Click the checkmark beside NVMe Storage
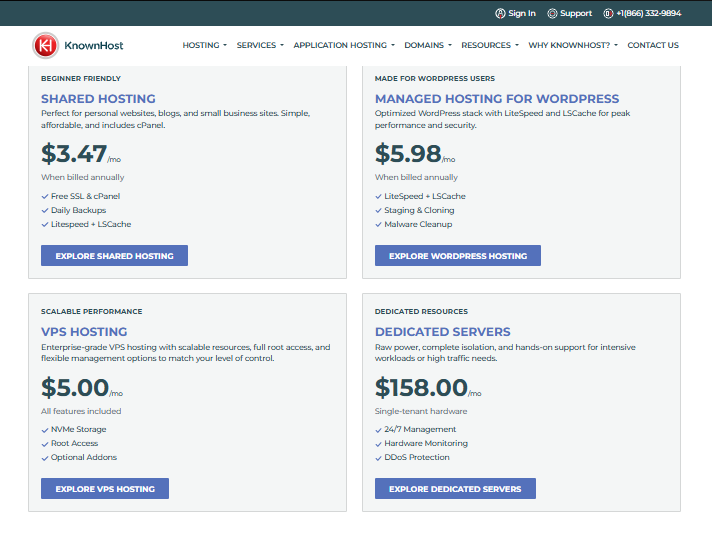The height and width of the screenshot is (536, 712). [44, 430]
